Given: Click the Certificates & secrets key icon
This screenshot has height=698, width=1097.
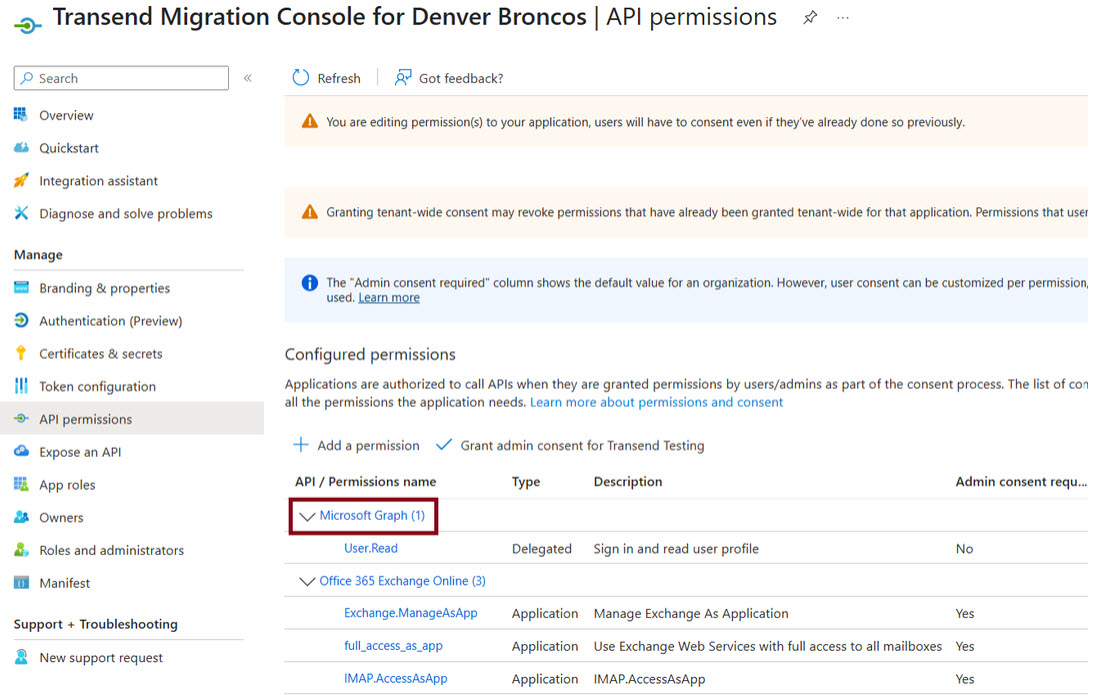Looking at the screenshot, I should (22, 353).
